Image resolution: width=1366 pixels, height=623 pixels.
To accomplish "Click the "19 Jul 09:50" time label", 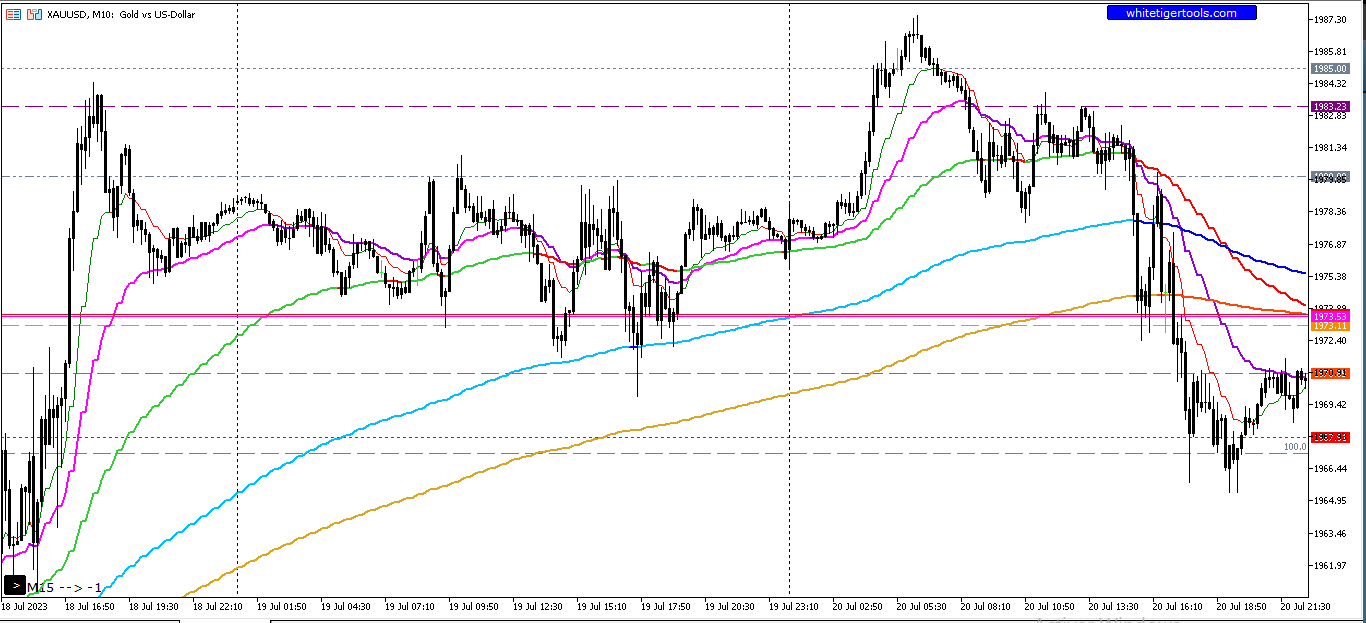I will (474, 606).
